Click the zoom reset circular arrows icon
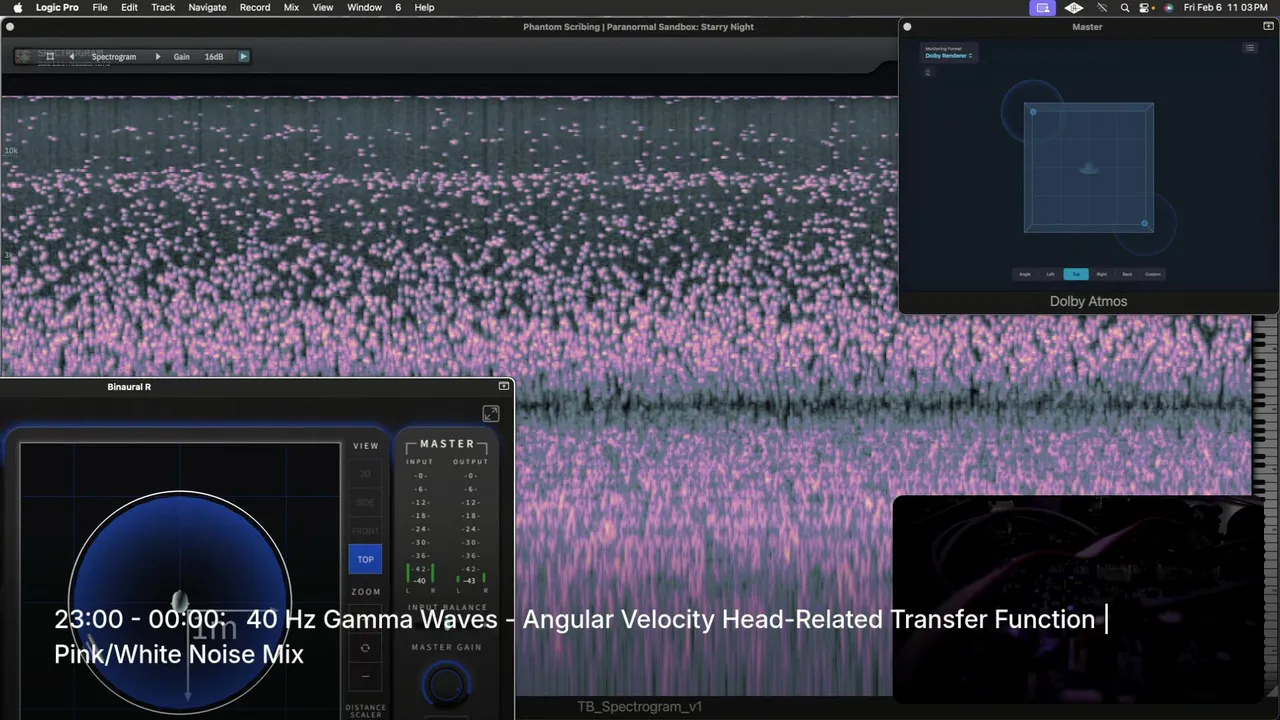Screen dimensions: 1280x720 point(365,648)
